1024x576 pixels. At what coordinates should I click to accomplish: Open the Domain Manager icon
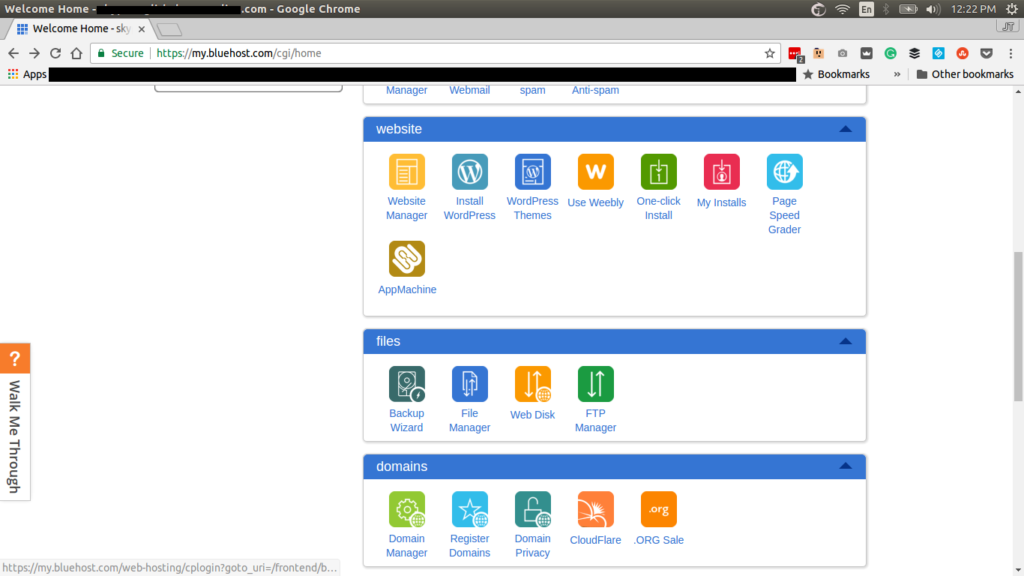click(407, 509)
